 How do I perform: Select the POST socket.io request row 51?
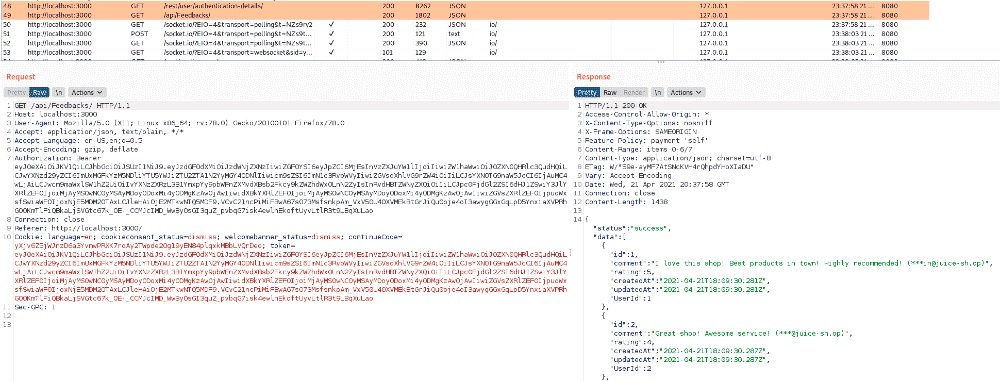click(x=500, y=33)
